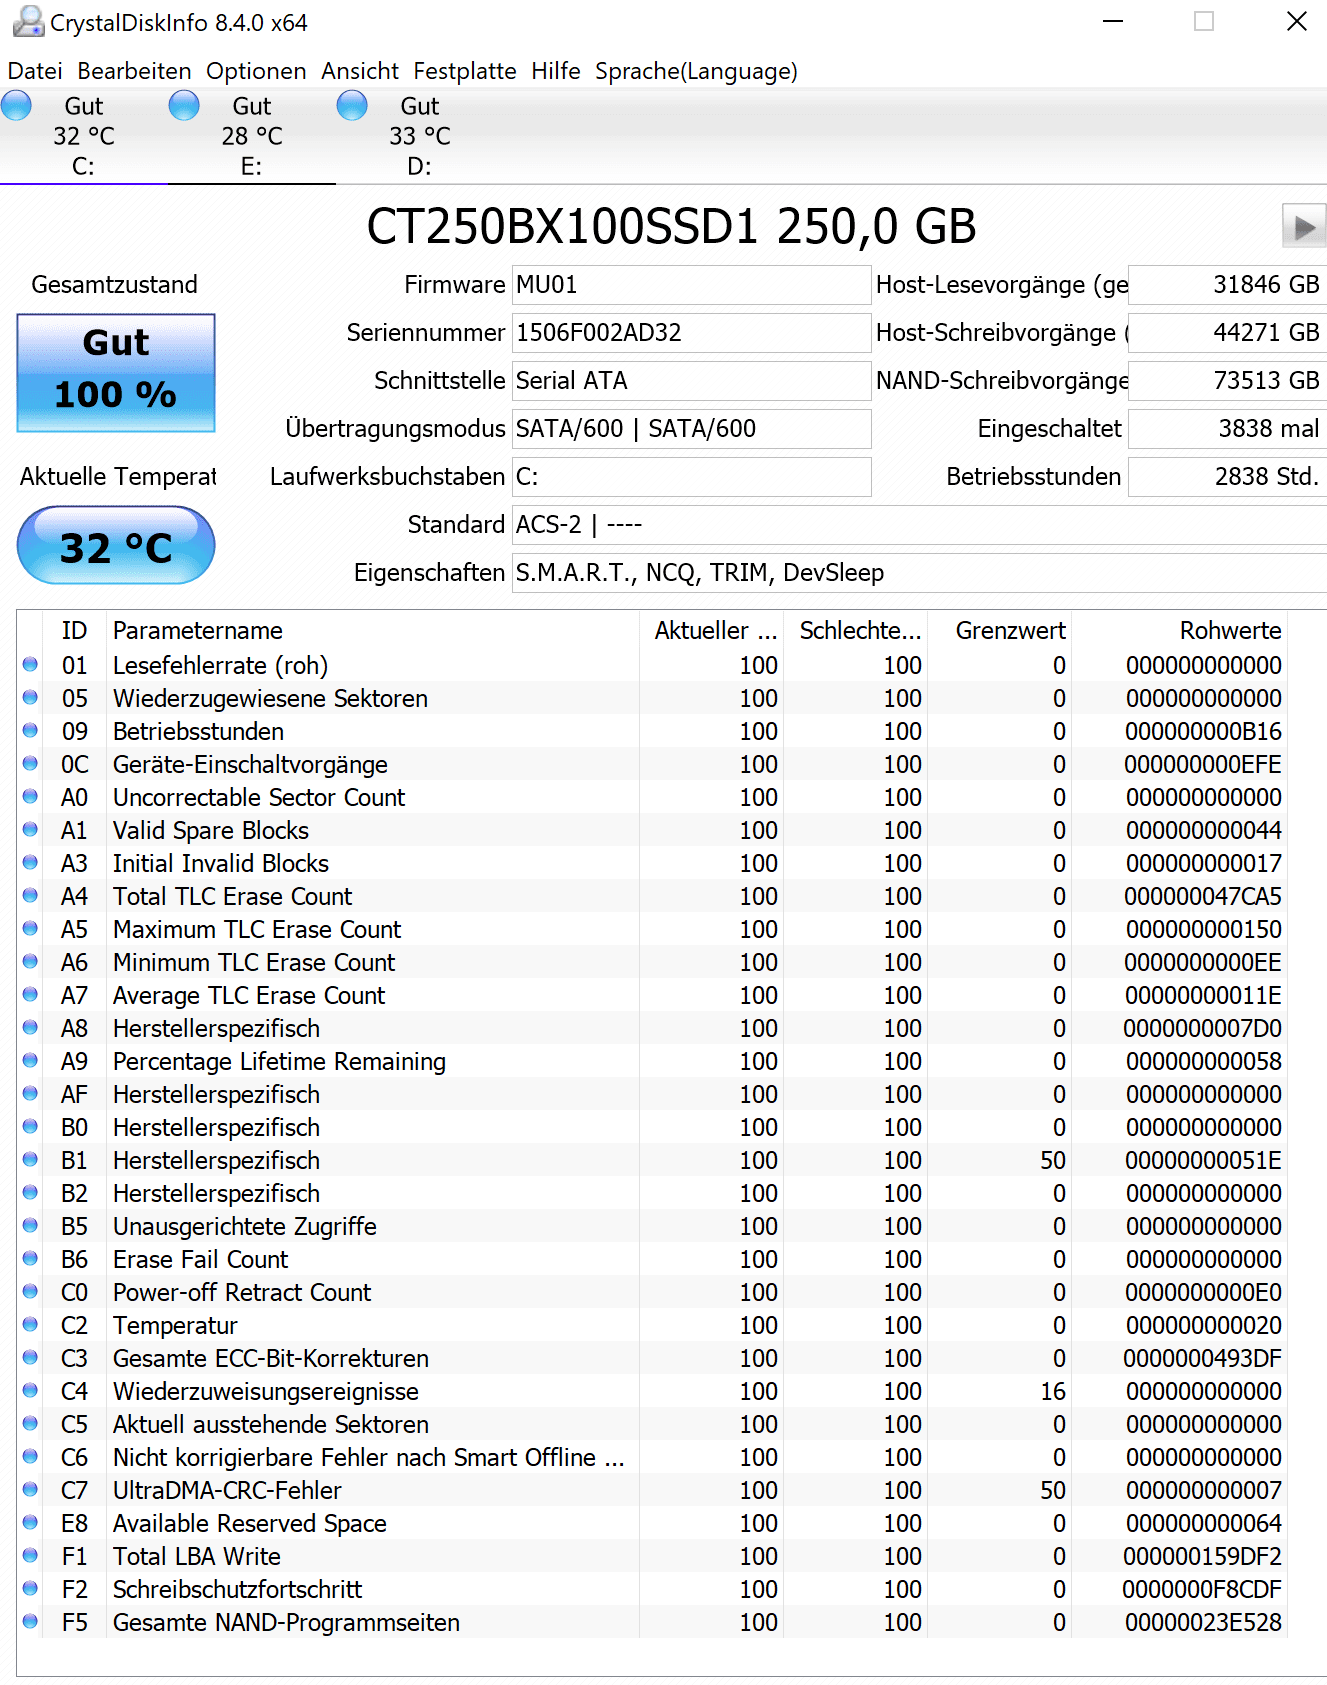This screenshot has height=1685, width=1327.
Task: Go to next disk with arrow button
Action: pyautogui.click(x=1304, y=226)
